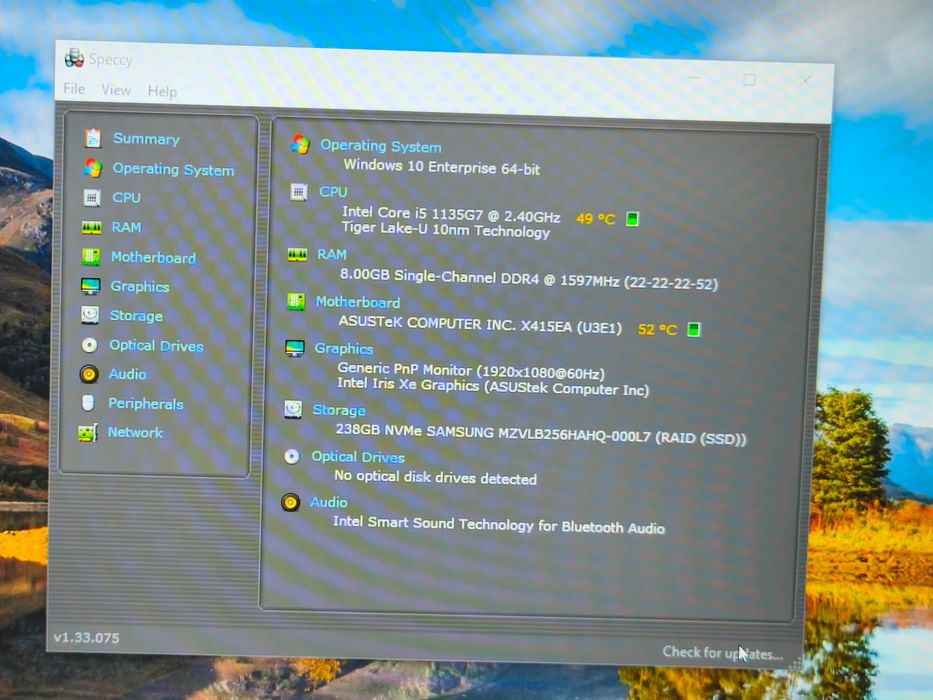Open the Storage sidebar section
This screenshot has height=700, width=933.
click(136, 315)
